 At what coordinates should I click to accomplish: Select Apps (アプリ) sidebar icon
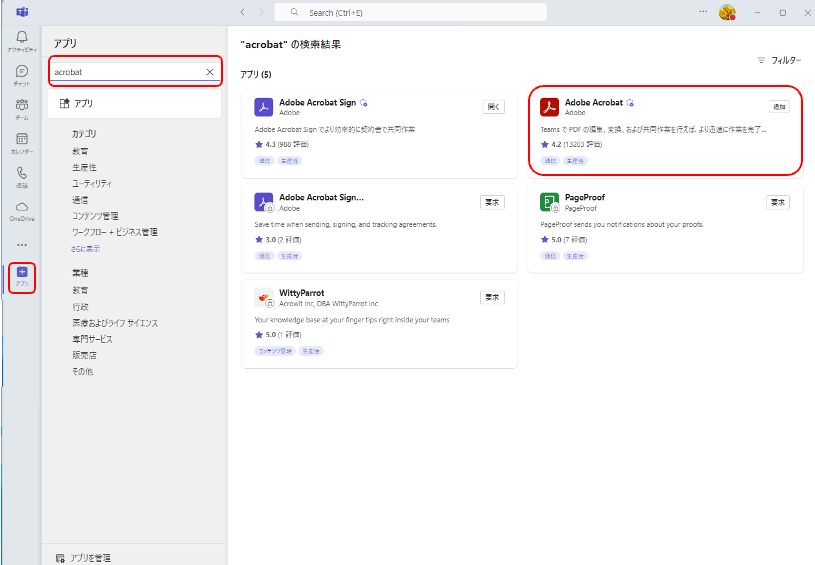(22, 277)
